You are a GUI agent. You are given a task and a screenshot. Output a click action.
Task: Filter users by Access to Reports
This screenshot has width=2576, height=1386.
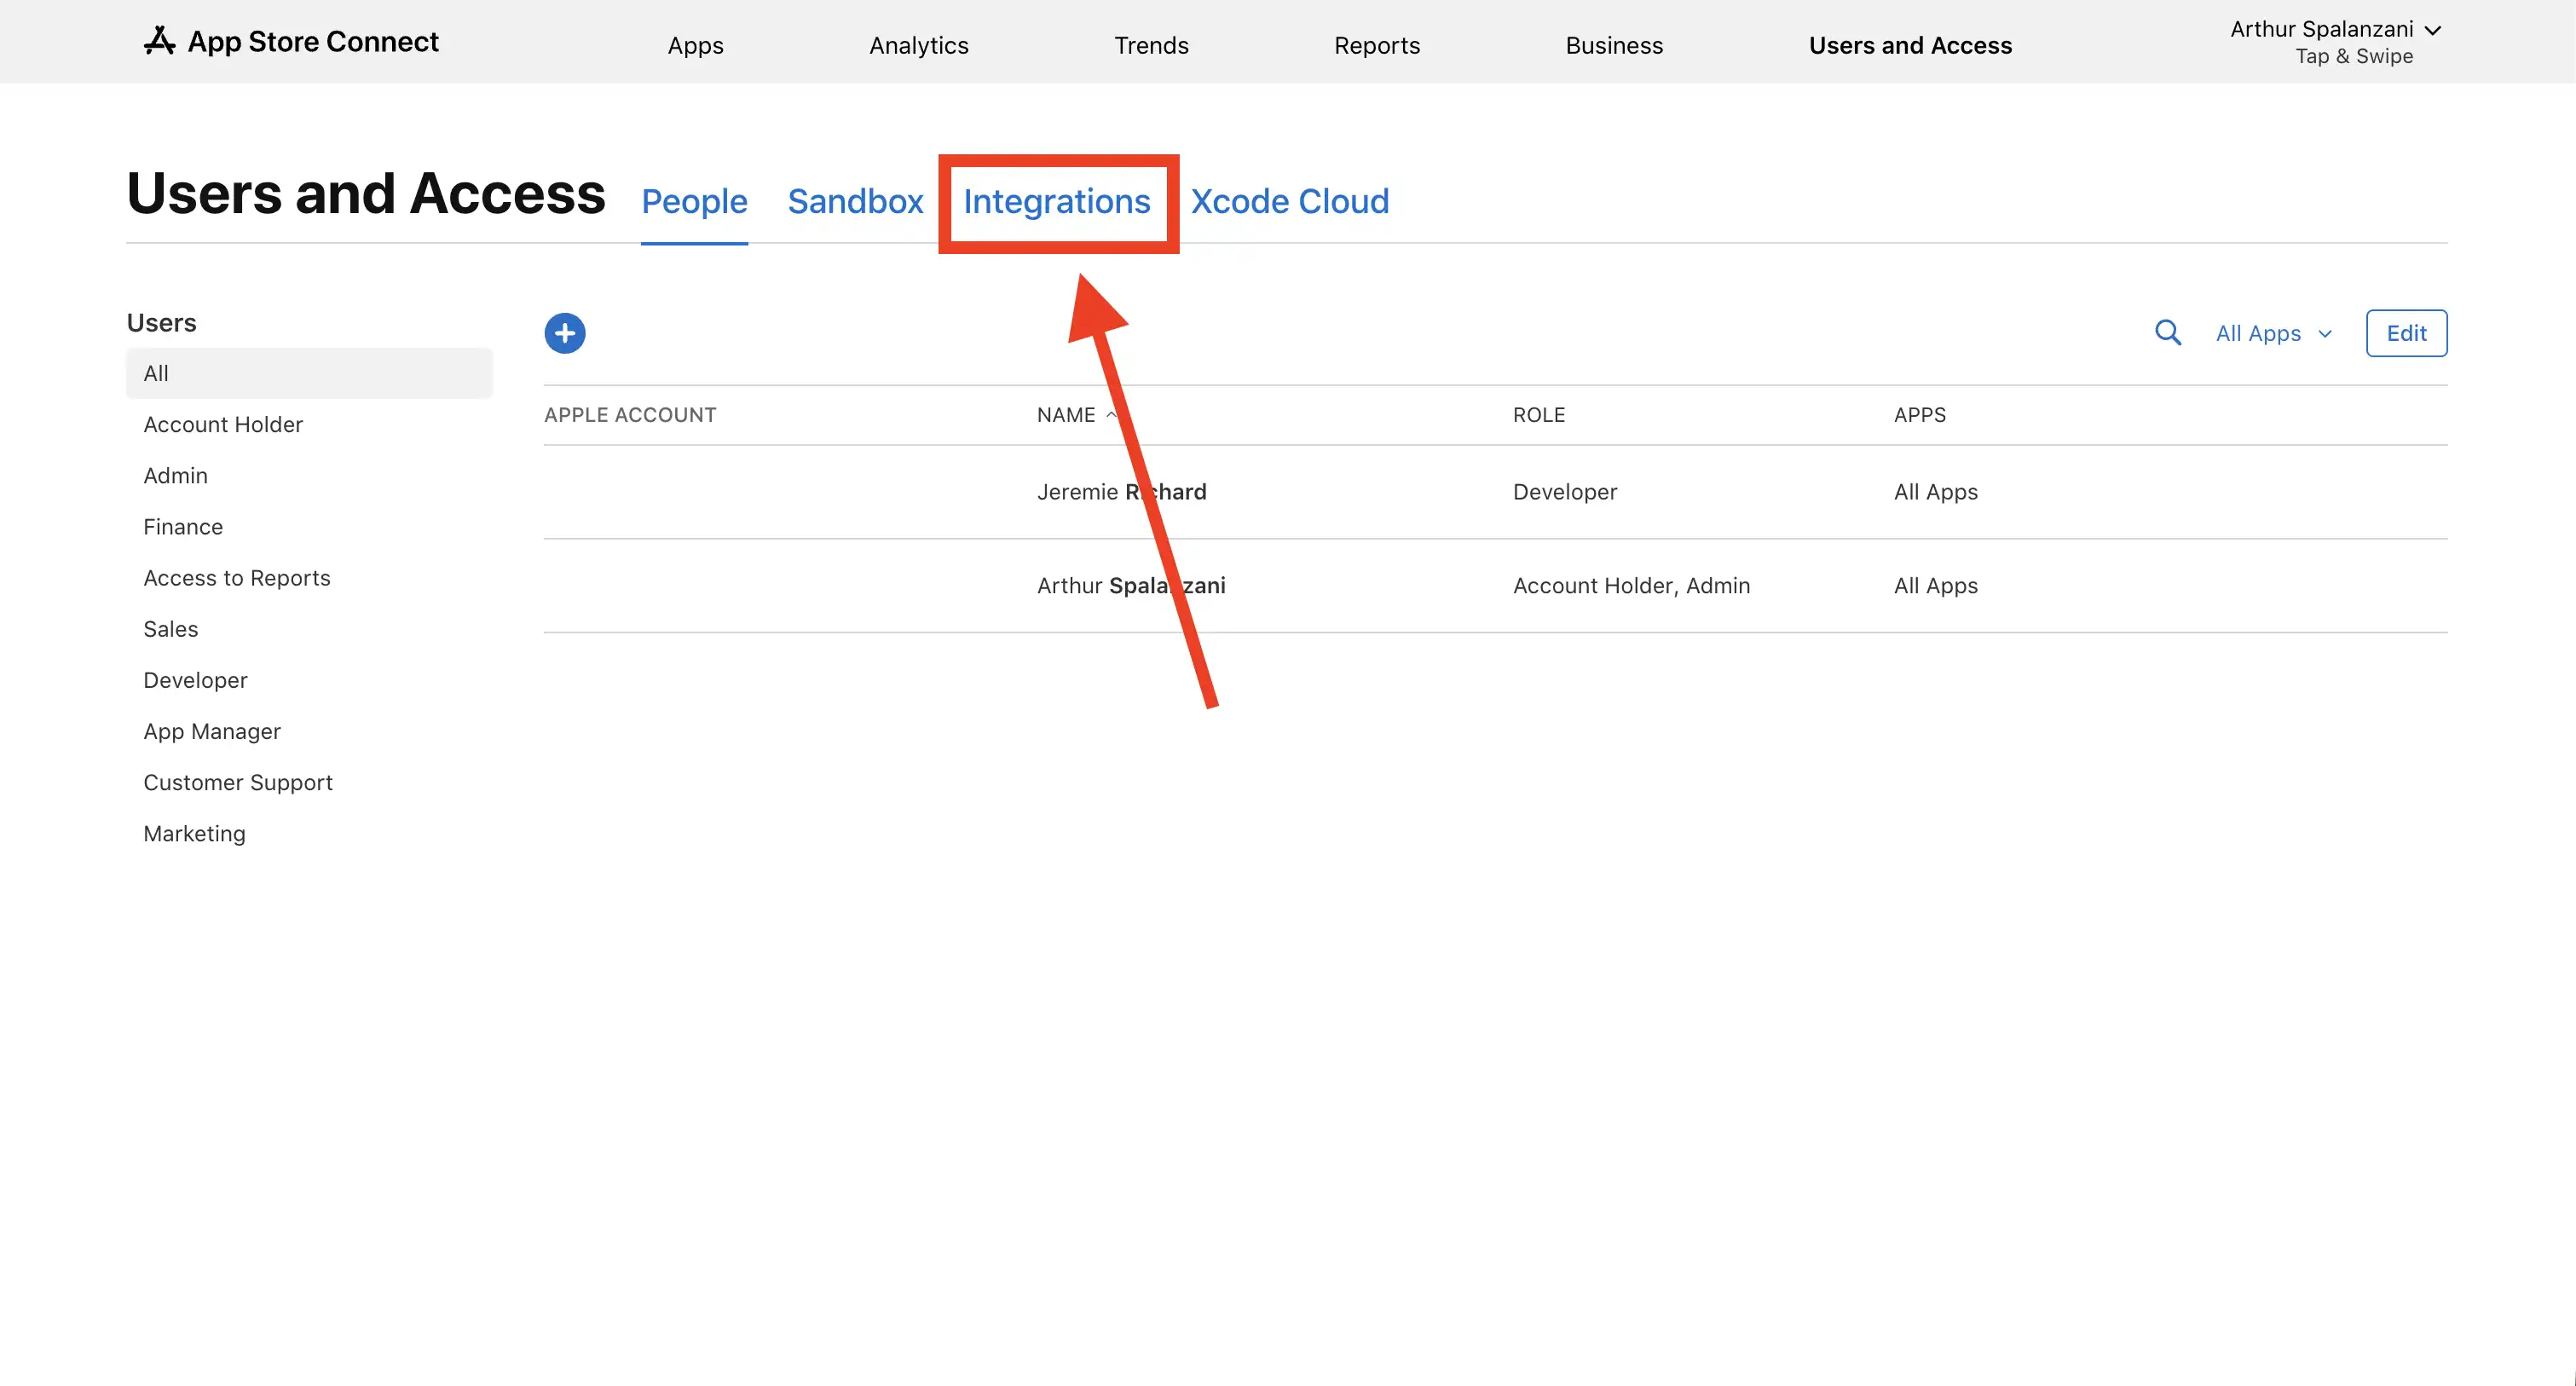click(237, 577)
